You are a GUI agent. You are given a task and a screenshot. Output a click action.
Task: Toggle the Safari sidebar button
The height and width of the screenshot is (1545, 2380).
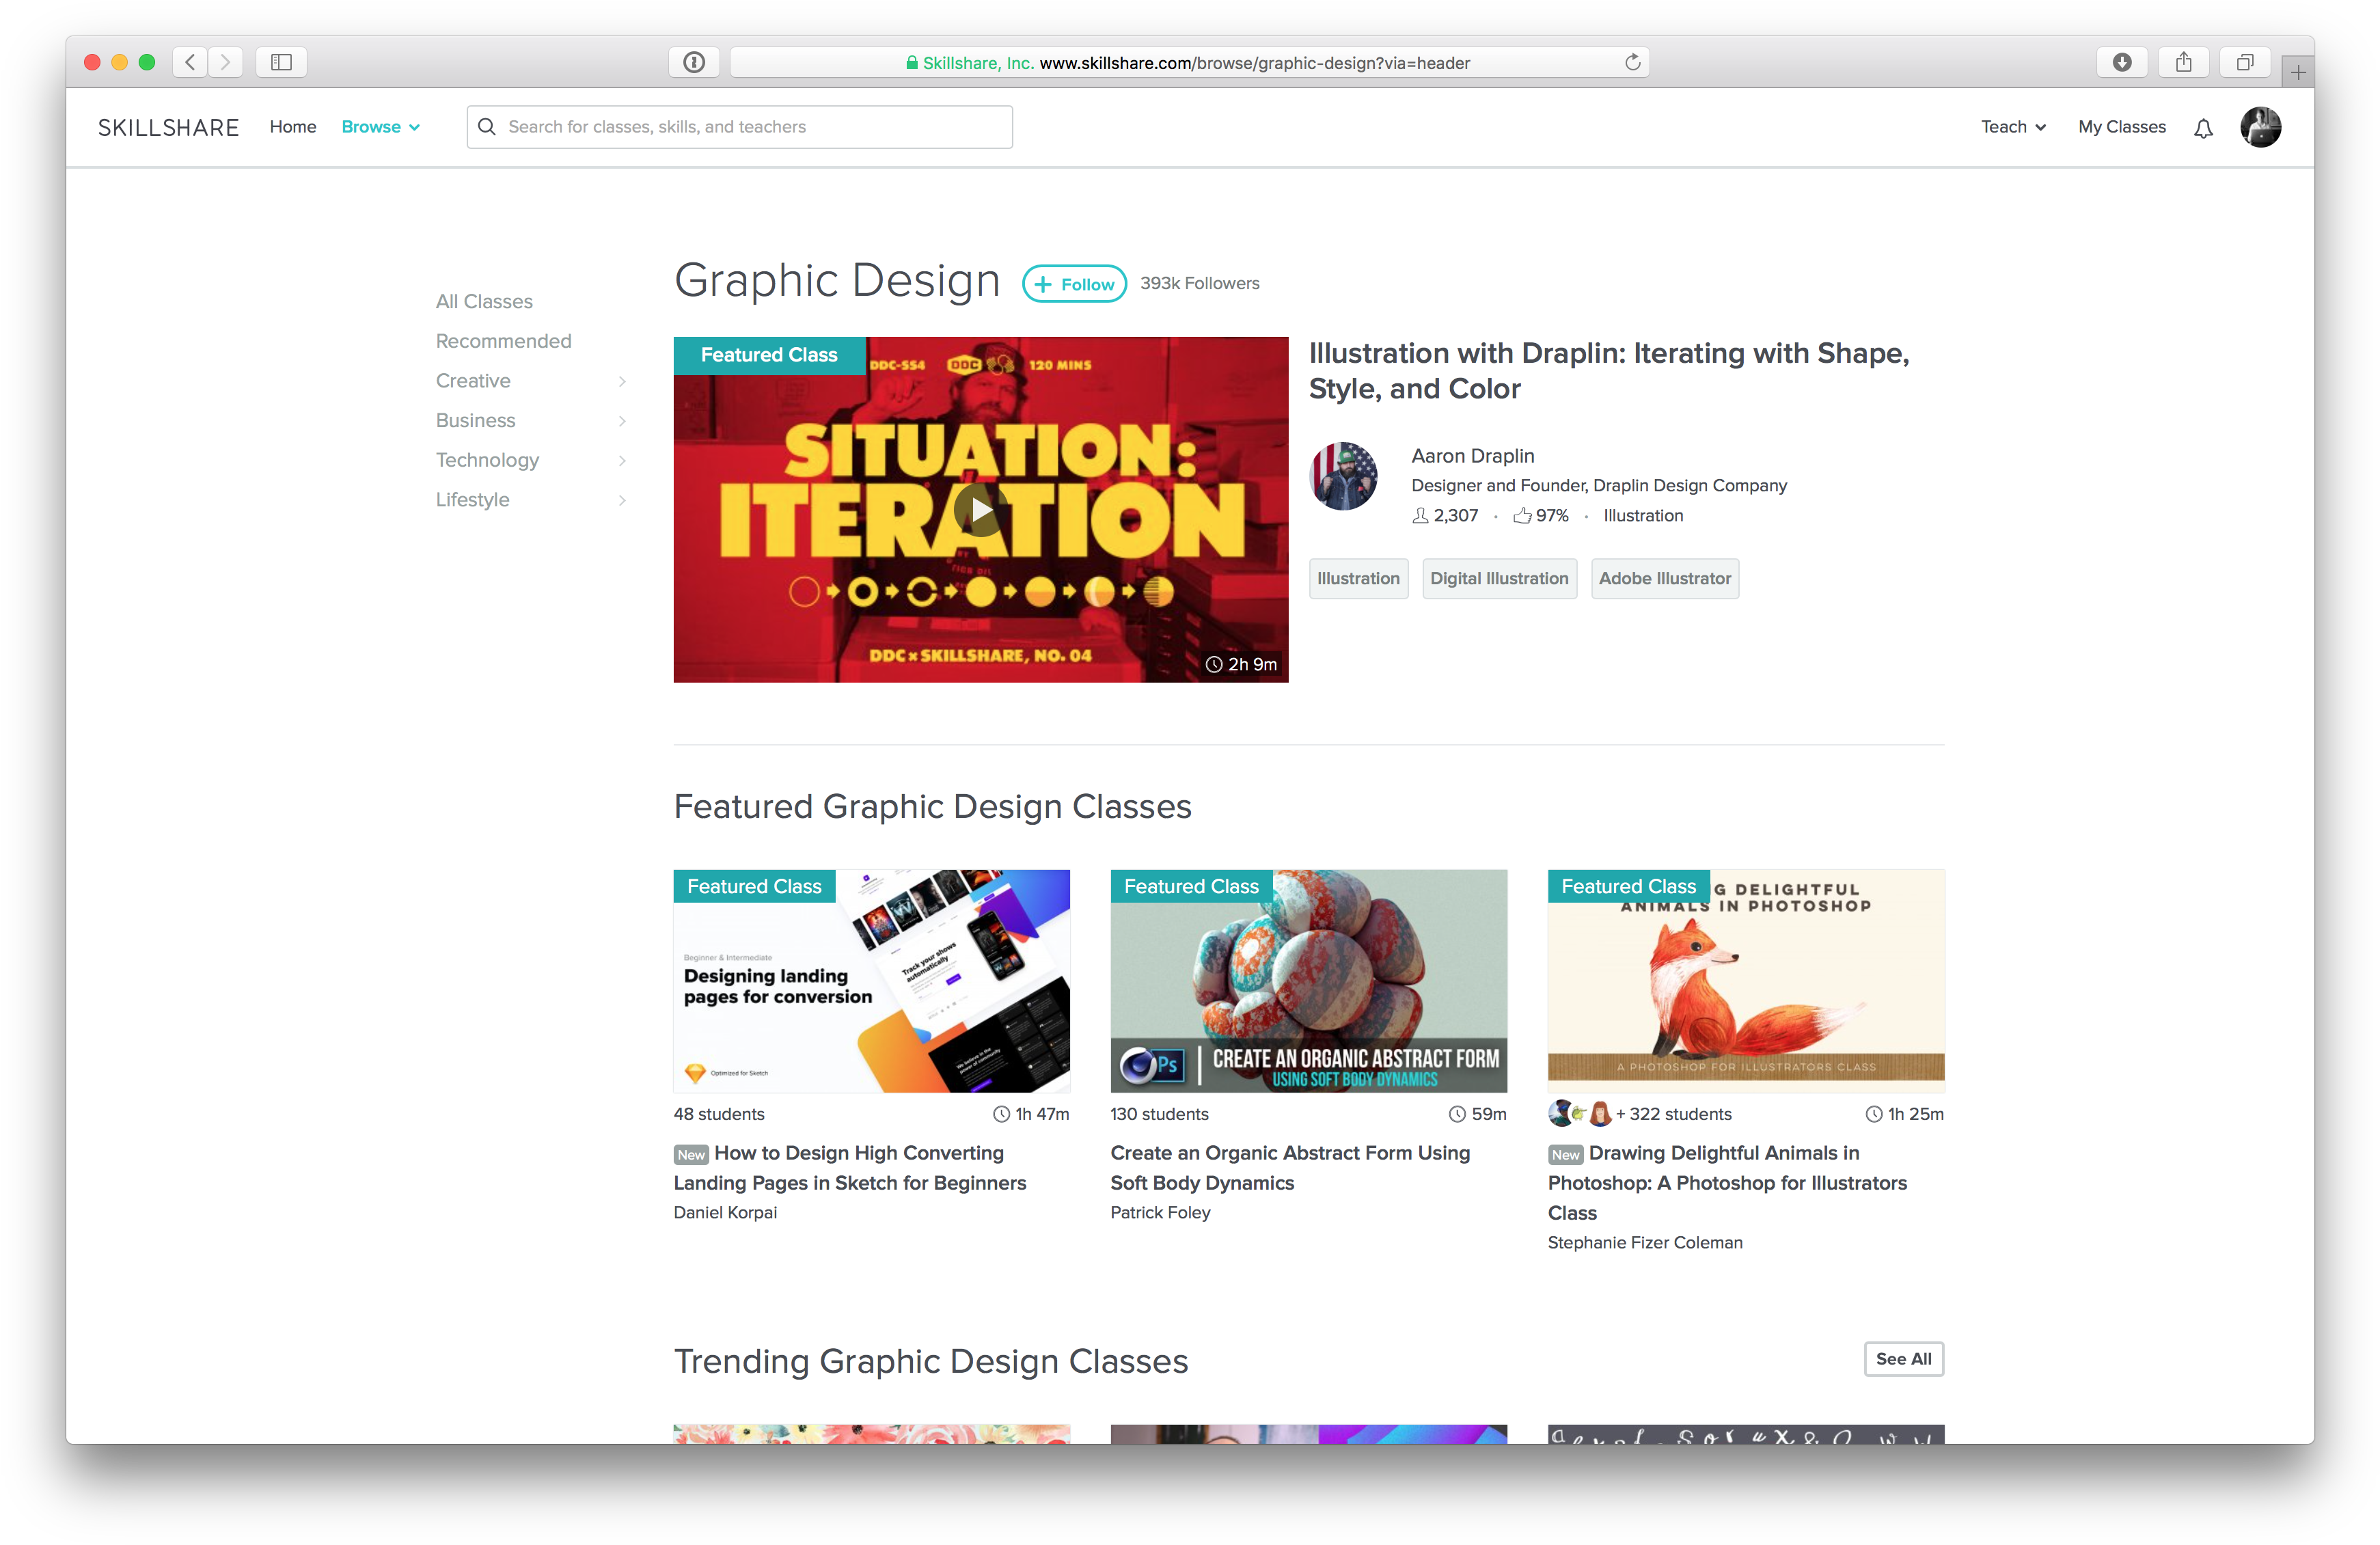pyautogui.click(x=281, y=62)
